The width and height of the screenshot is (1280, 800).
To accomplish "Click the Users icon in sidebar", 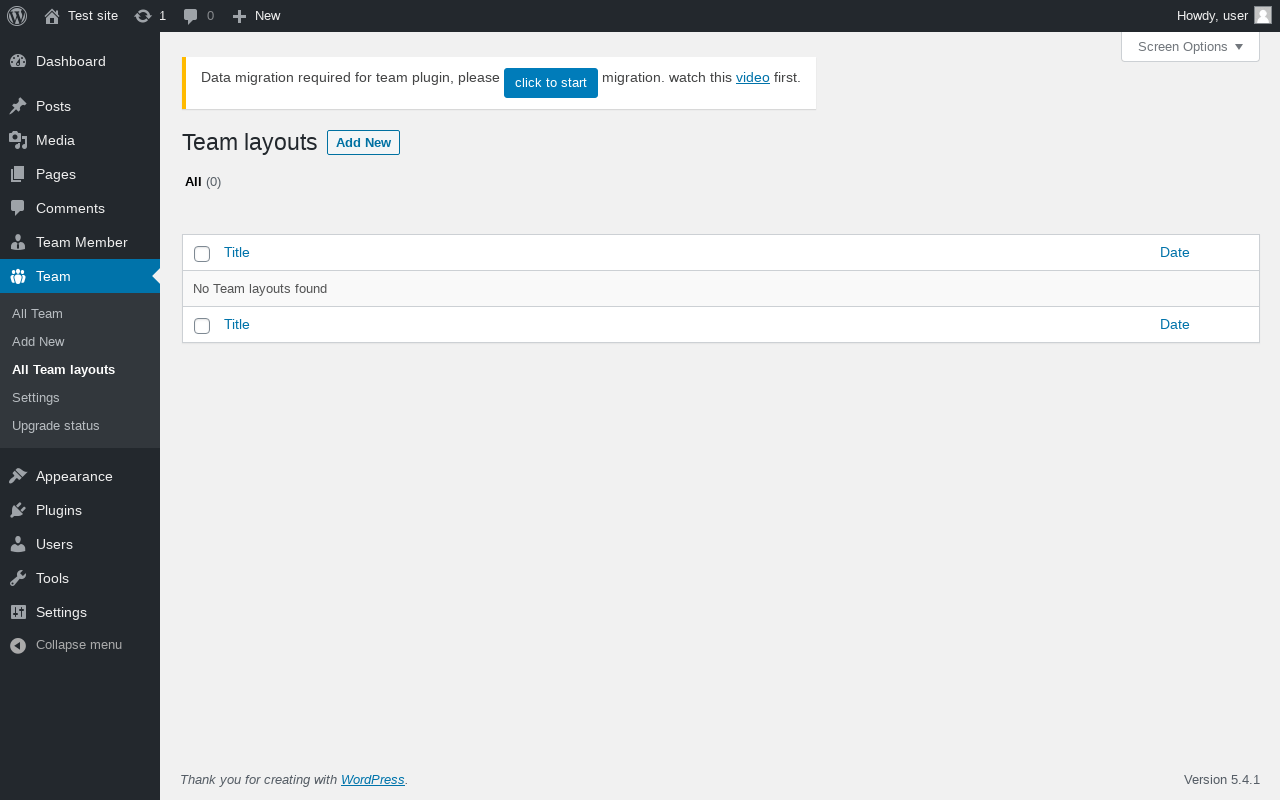I will click(18, 544).
